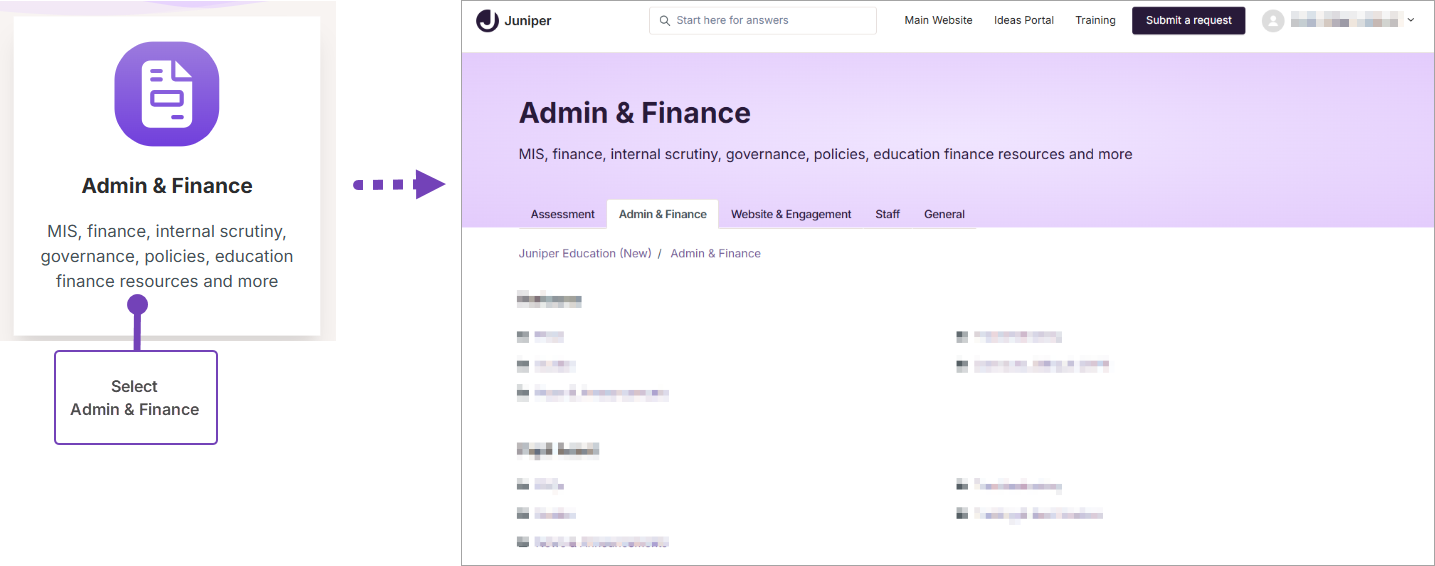Click the user avatar icon in the header
1435x566 pixels.
pyautogui.click(x=1272, y=20)
